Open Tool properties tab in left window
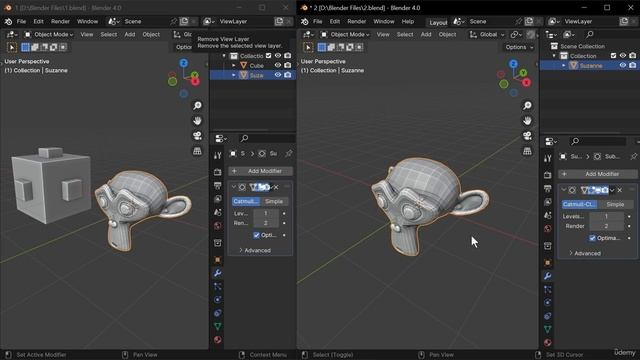 point(218,155)
